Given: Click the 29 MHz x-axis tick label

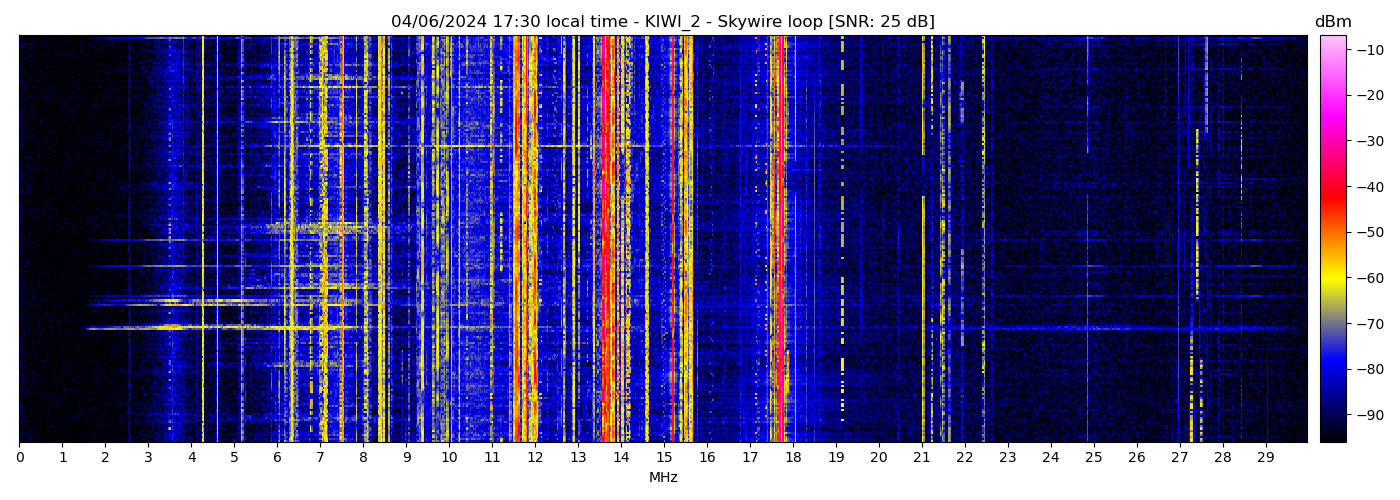Looking at the screenshot, I should point(1265,458).
